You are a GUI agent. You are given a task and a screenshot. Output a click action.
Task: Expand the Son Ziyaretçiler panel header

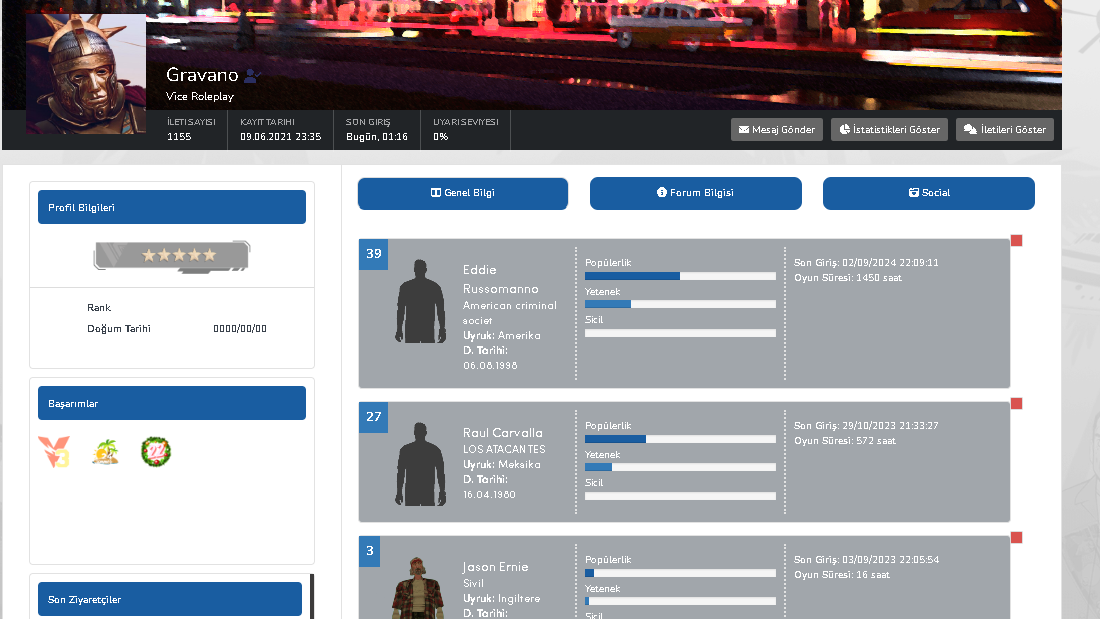pyautogui.click(x=170, y=599)
